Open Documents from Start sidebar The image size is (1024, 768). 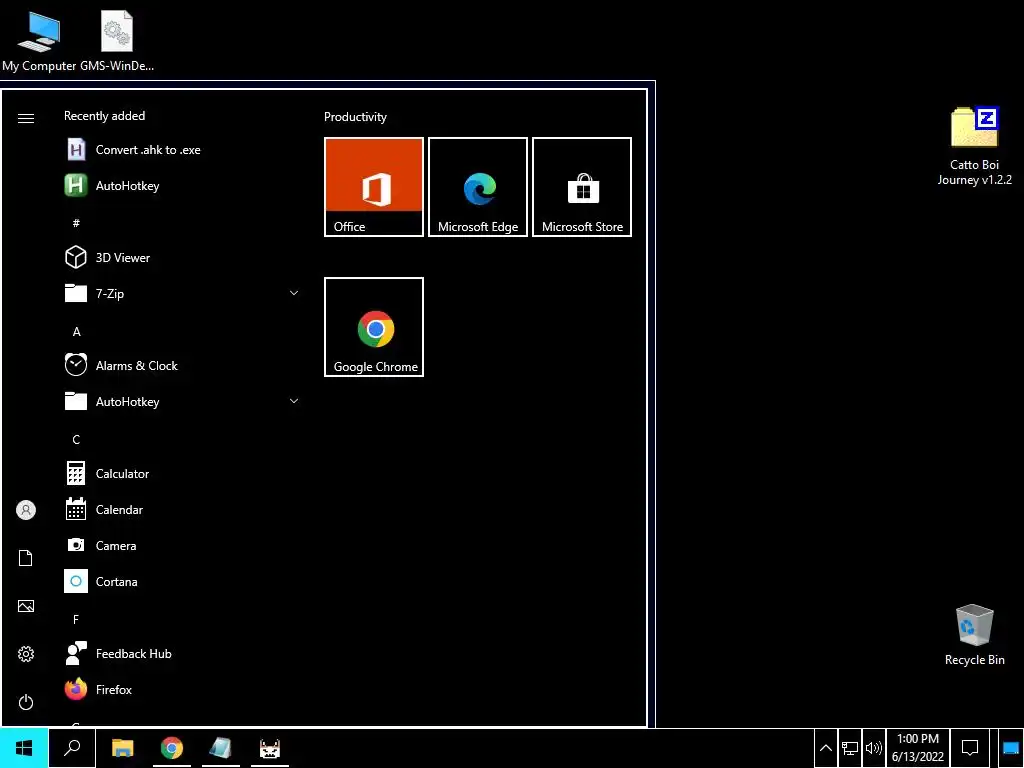26,558
